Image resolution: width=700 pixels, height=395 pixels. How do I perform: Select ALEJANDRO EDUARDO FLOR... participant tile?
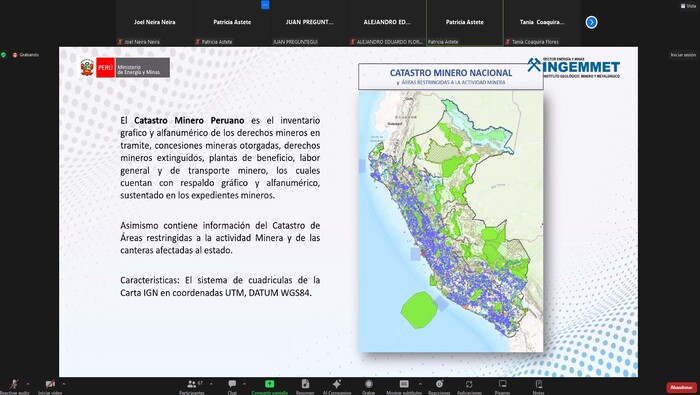[x=387, y=23]
